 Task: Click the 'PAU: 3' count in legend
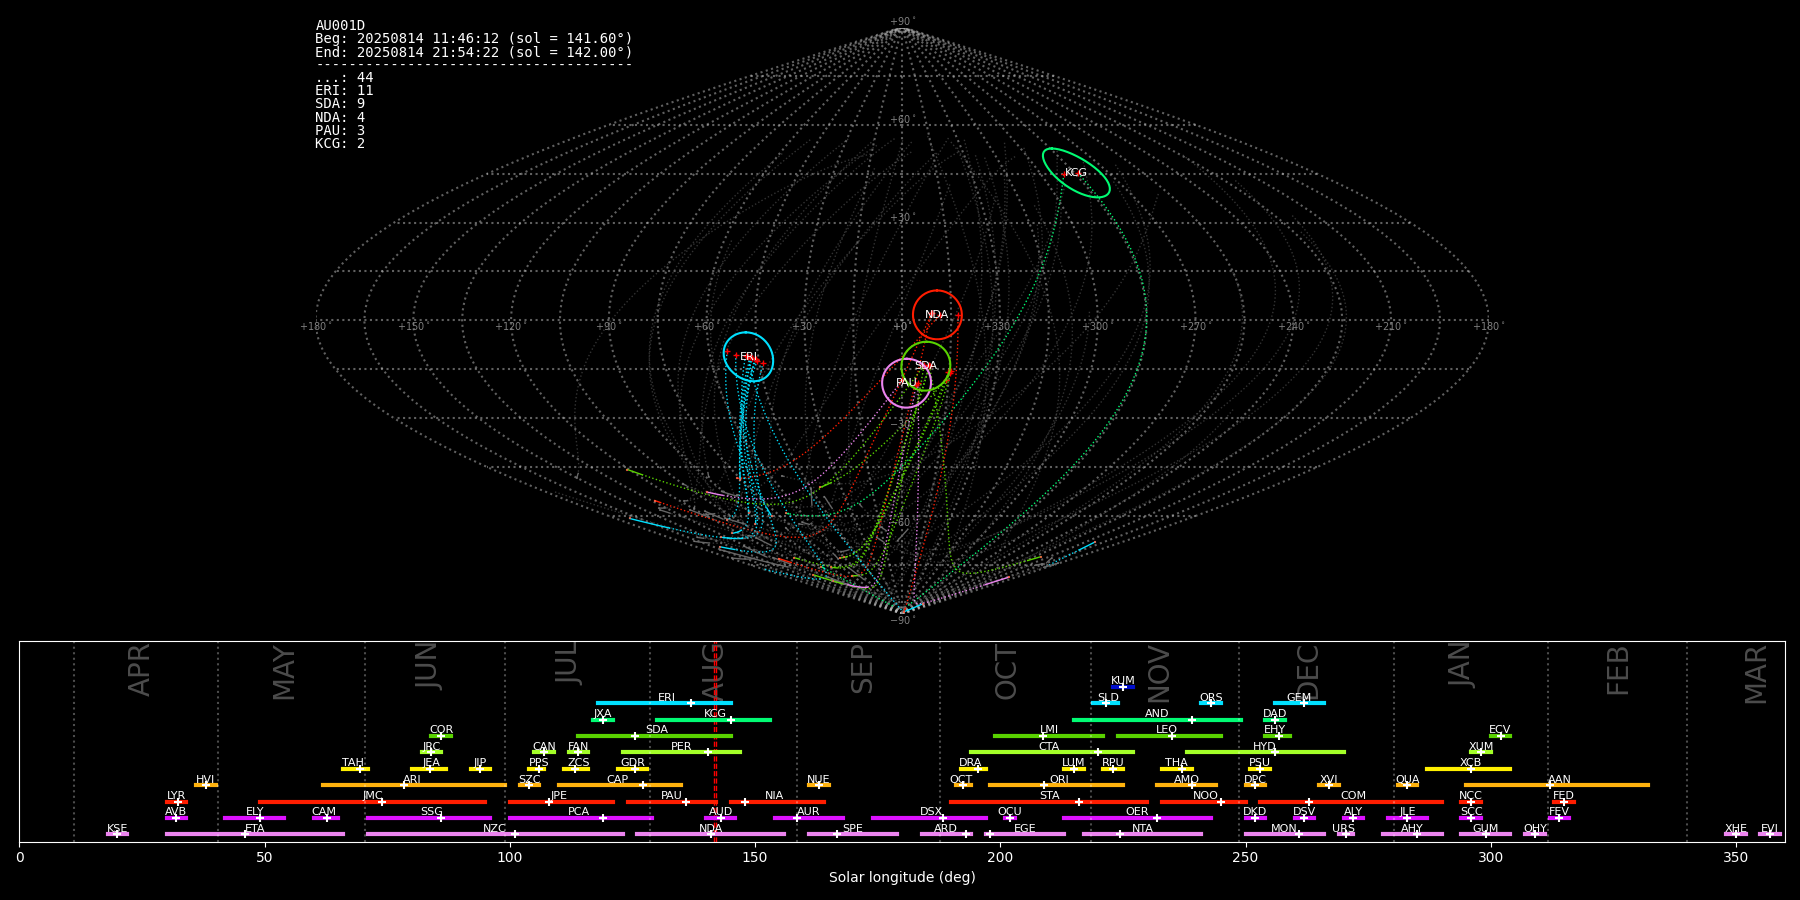tap(340, 130)
